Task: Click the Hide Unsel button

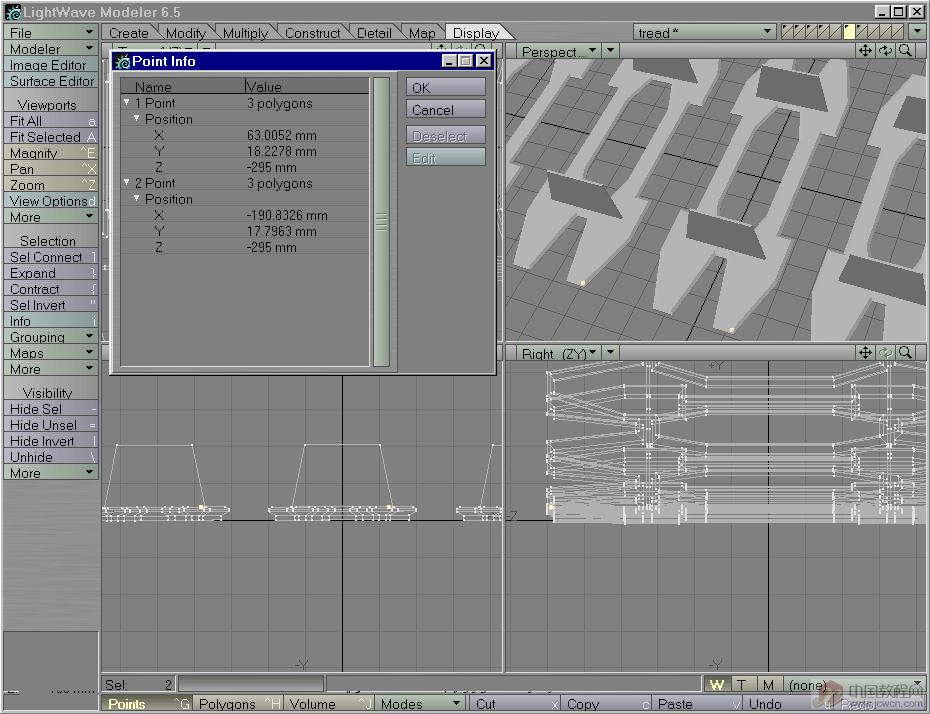Action: coord(51,425)
